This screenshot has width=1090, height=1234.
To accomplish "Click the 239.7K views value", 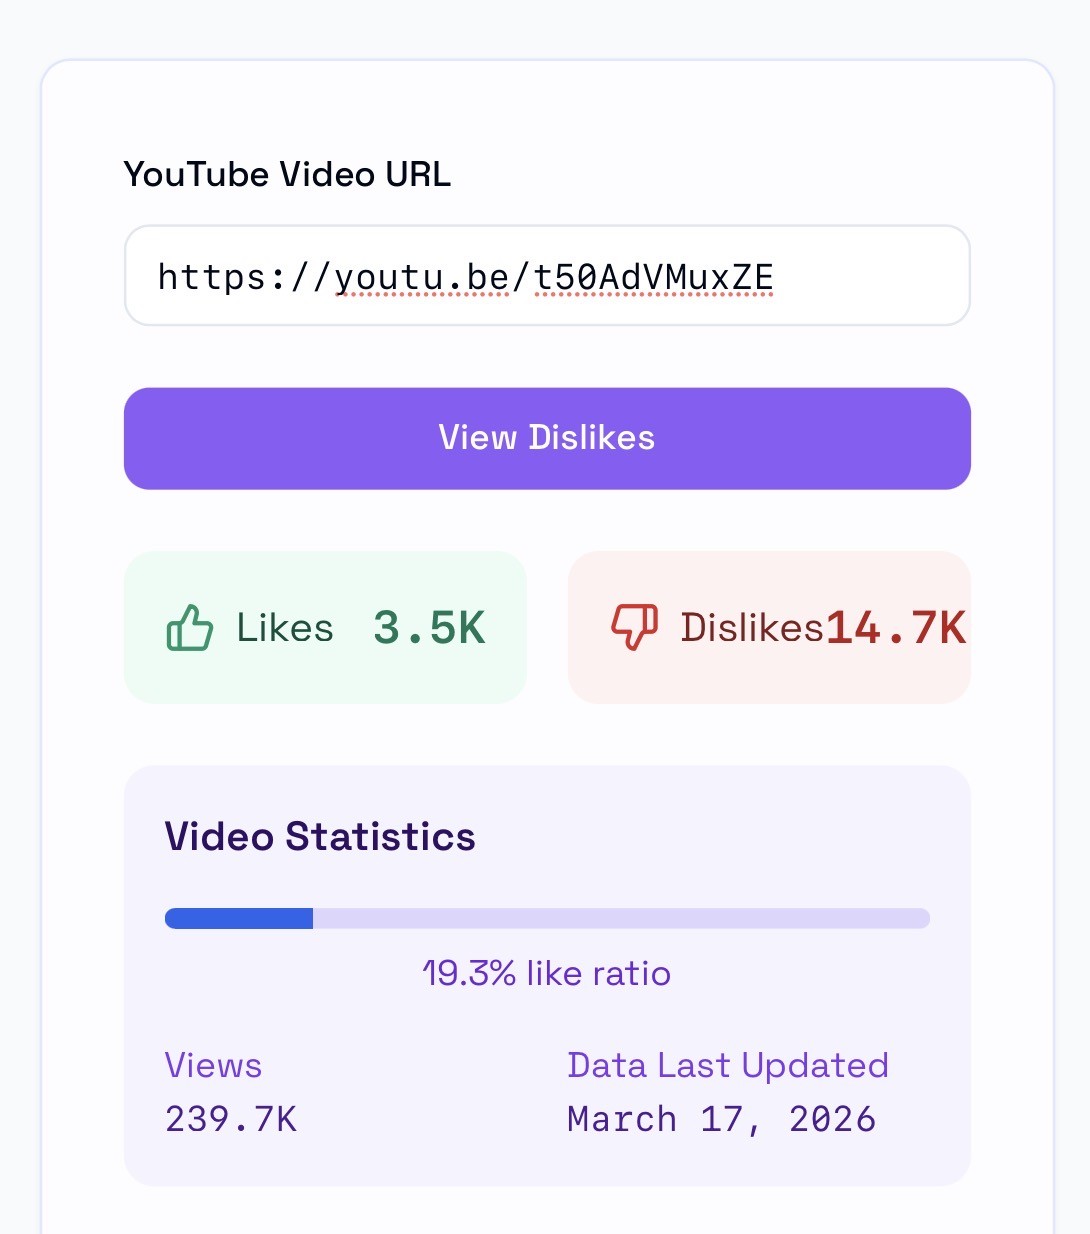I will click(x=230, y=1119).
